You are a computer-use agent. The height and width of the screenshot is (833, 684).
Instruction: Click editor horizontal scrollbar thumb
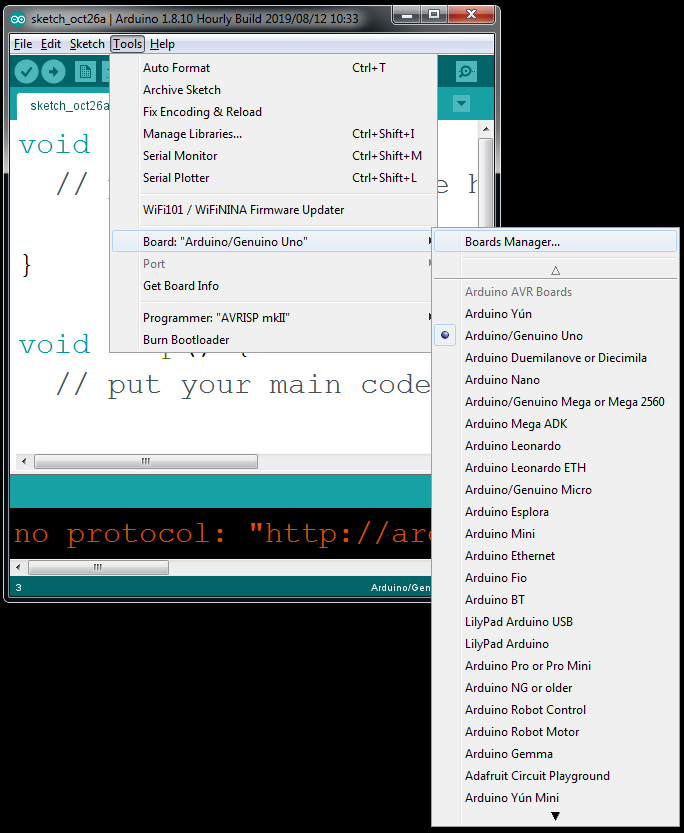pos(146,461)
